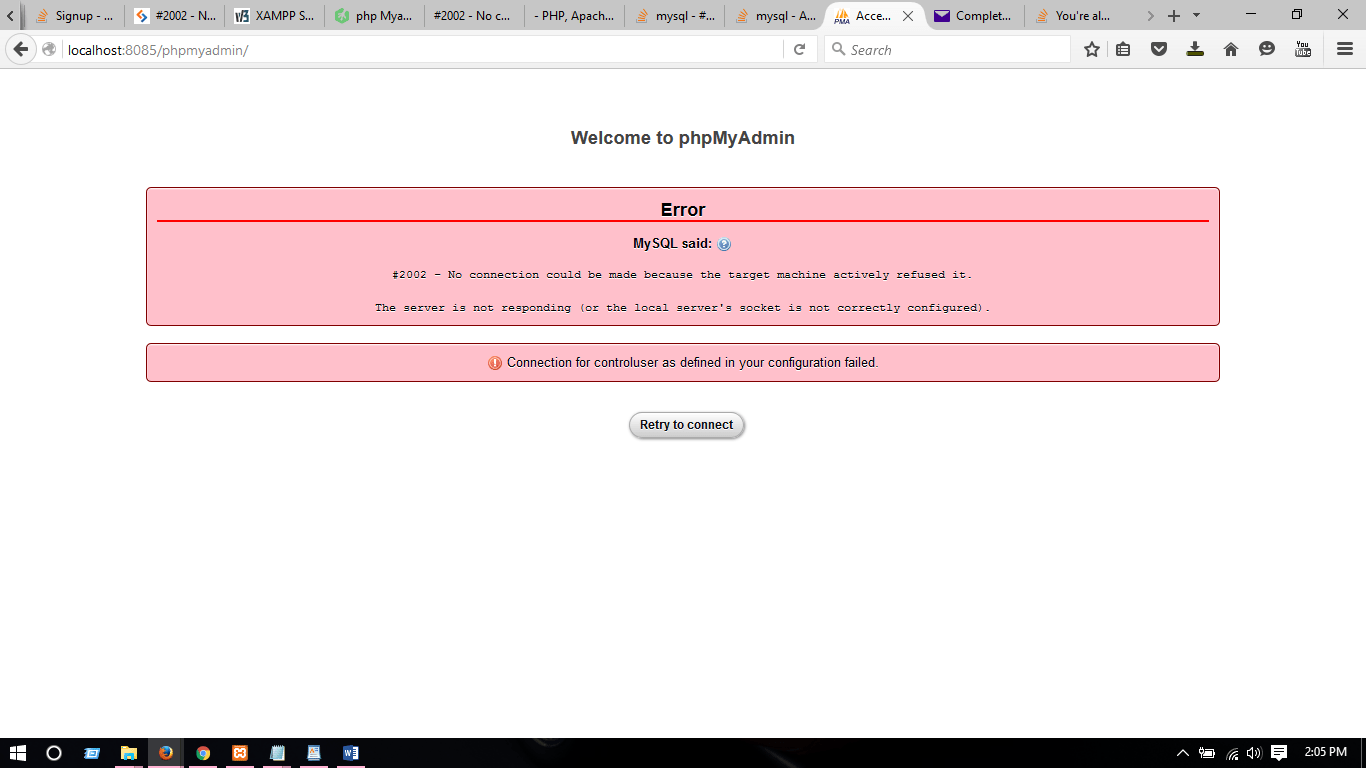This screenshot has height=768, width=1366.
Task: Open Task View in the taskbar
Action: tap(92, 753)
